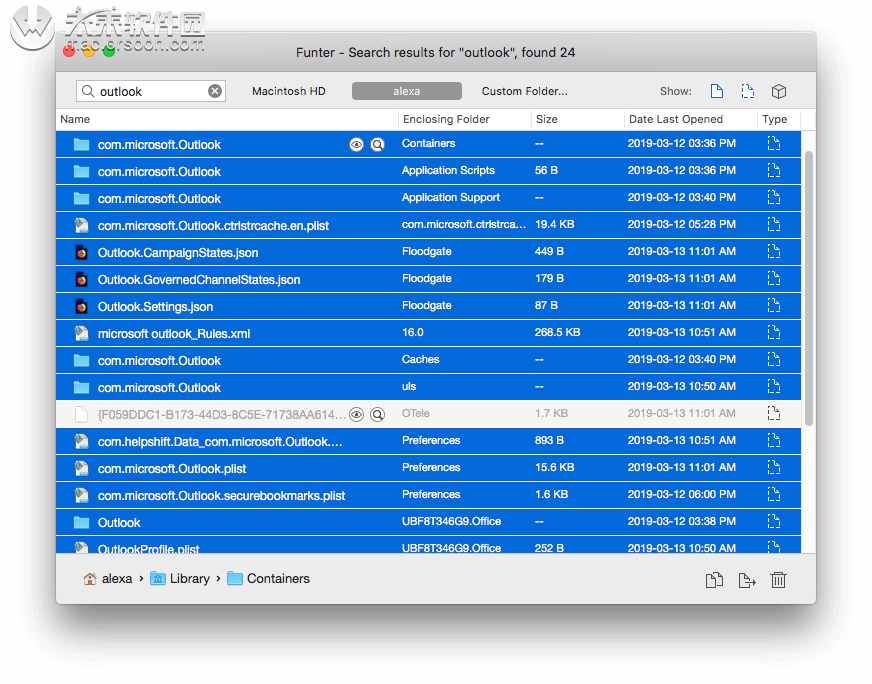
Task: Select com.microsoft.Outlook.securebookmarks.plist file
Action: pos(428,495)
